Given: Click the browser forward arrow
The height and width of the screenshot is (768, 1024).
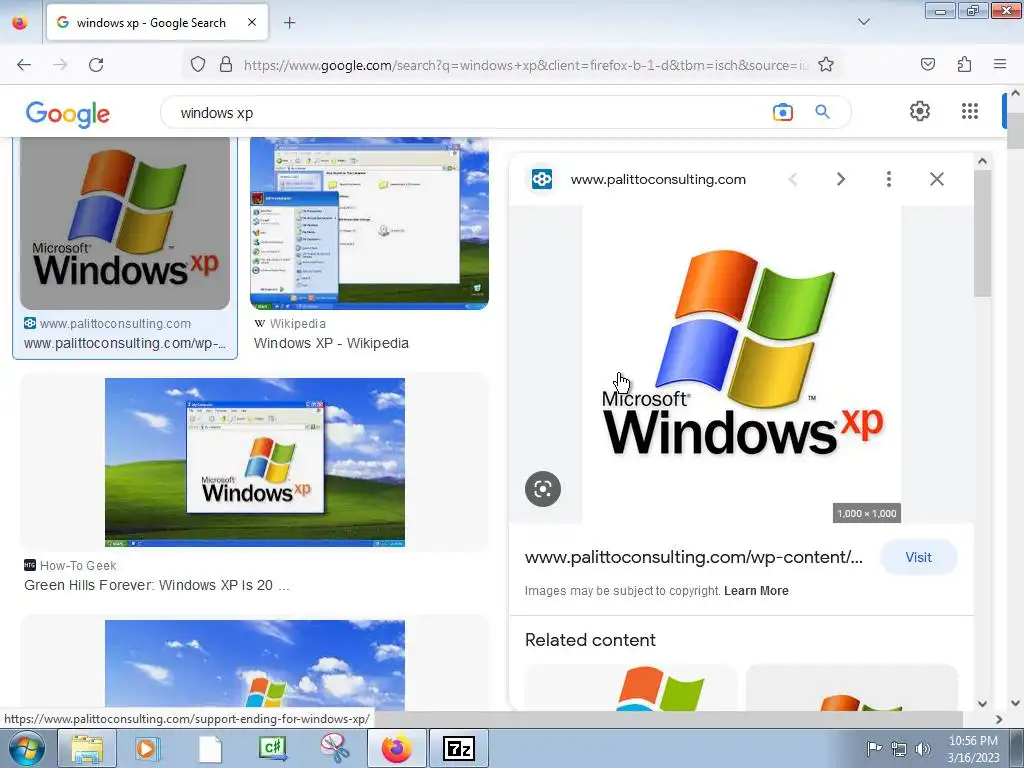Looking at the screenshot, I should pyautogui.click(x=60, y=65).
